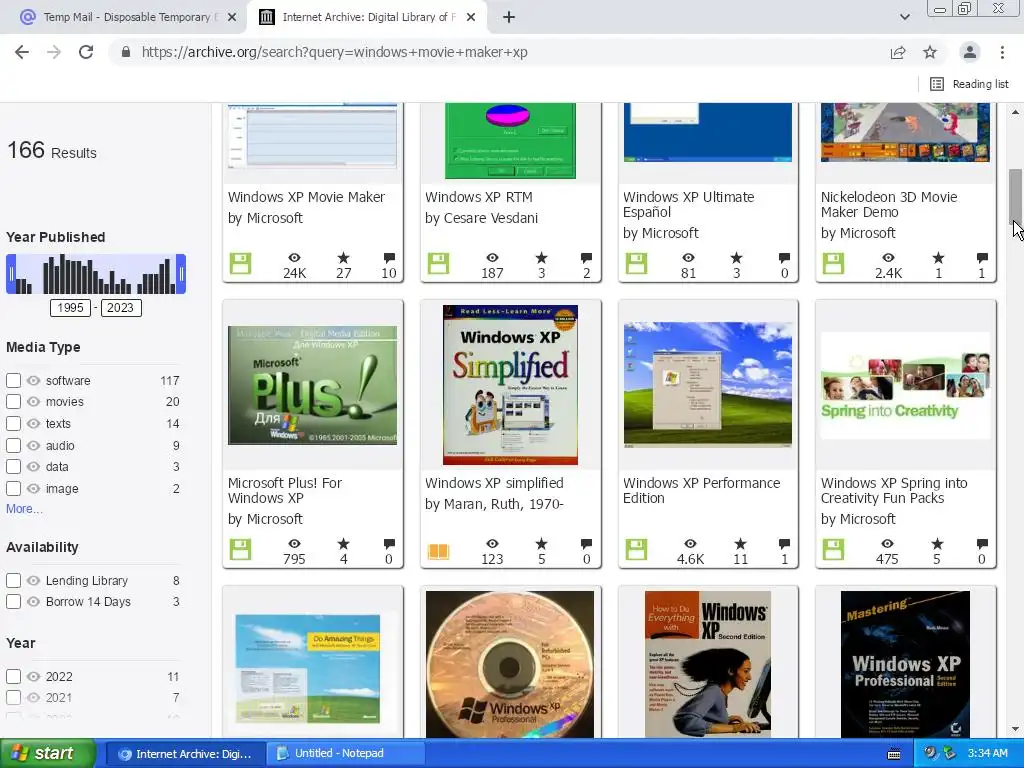Click software icon on Windows XP Movie Maker card
The width and height of the screenshot is (1024, 768).
tap(240, 264)
